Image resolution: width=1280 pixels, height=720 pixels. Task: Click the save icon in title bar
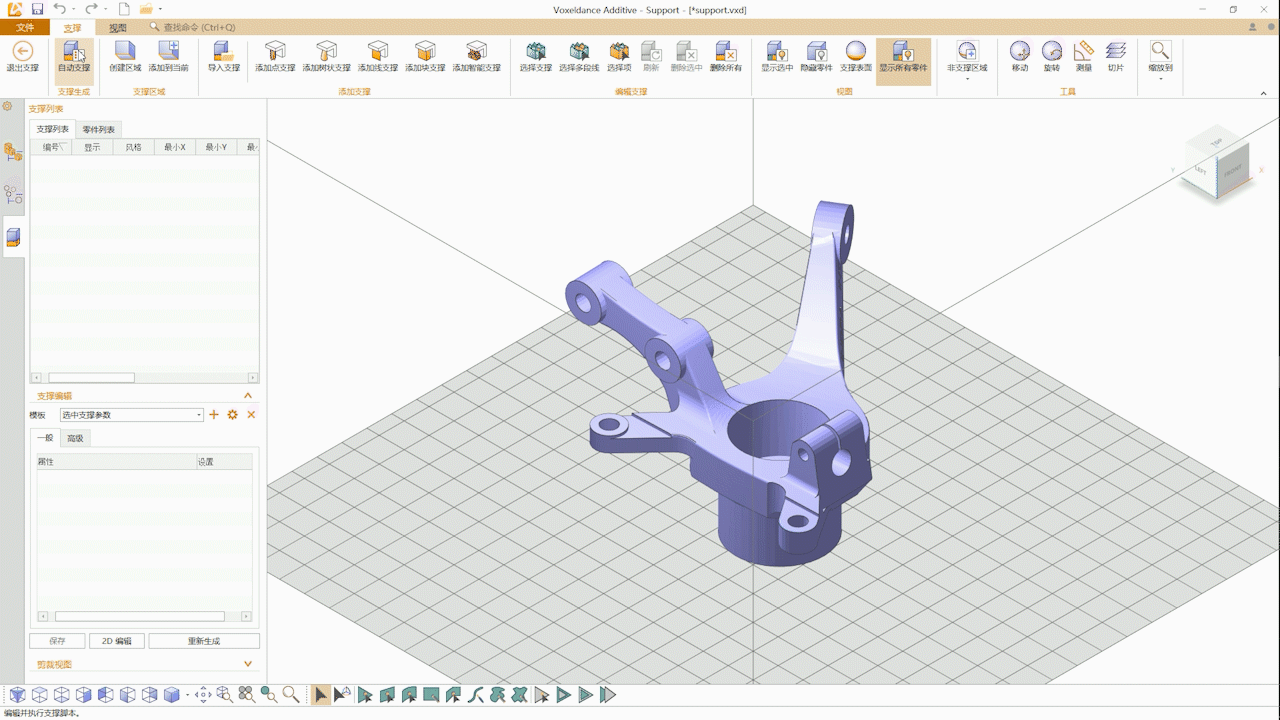[x=37, y=9]
